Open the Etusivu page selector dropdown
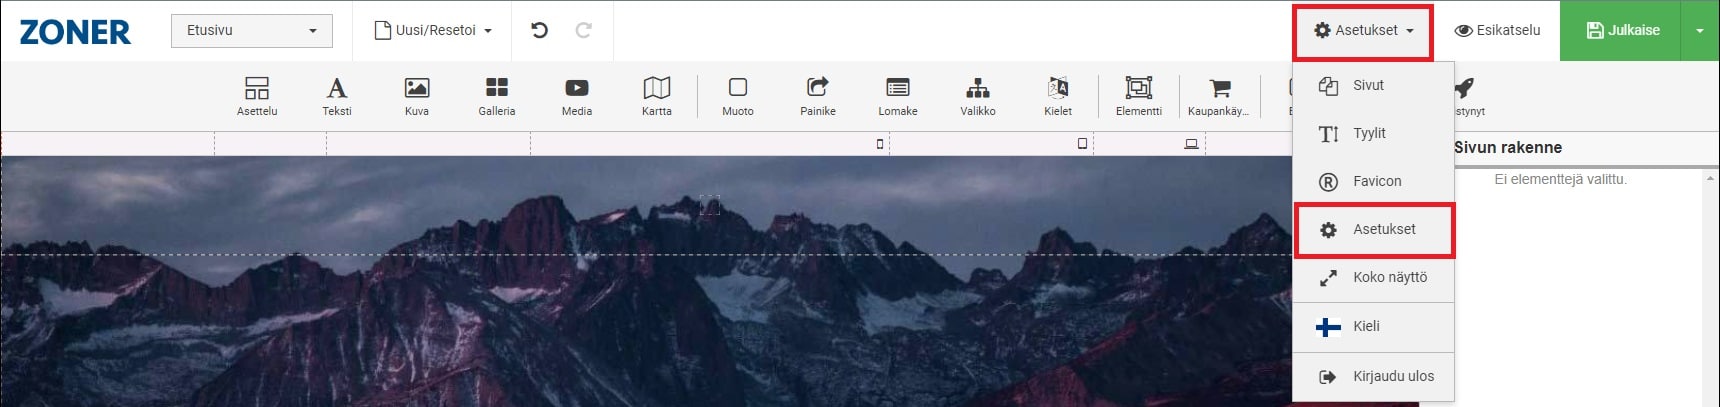 point(251,31)
